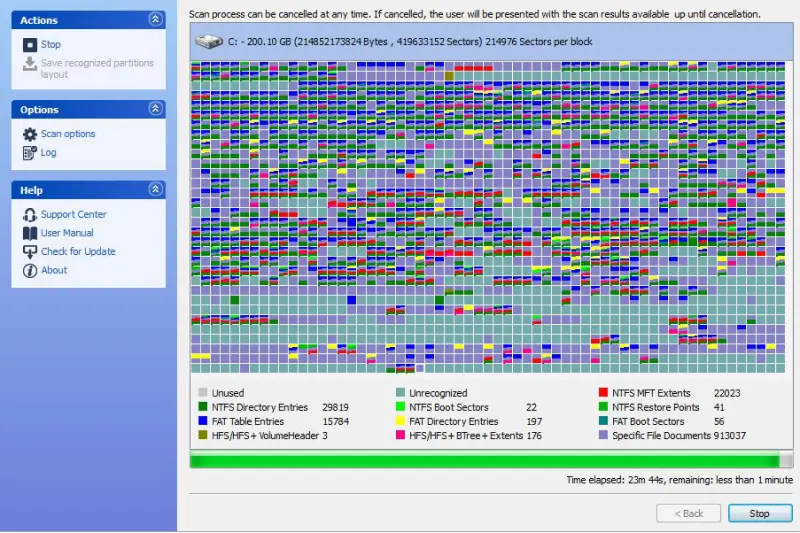This screenshot has width=800, height=533.
Task: Open the Log link
Action: pos(48,153)
